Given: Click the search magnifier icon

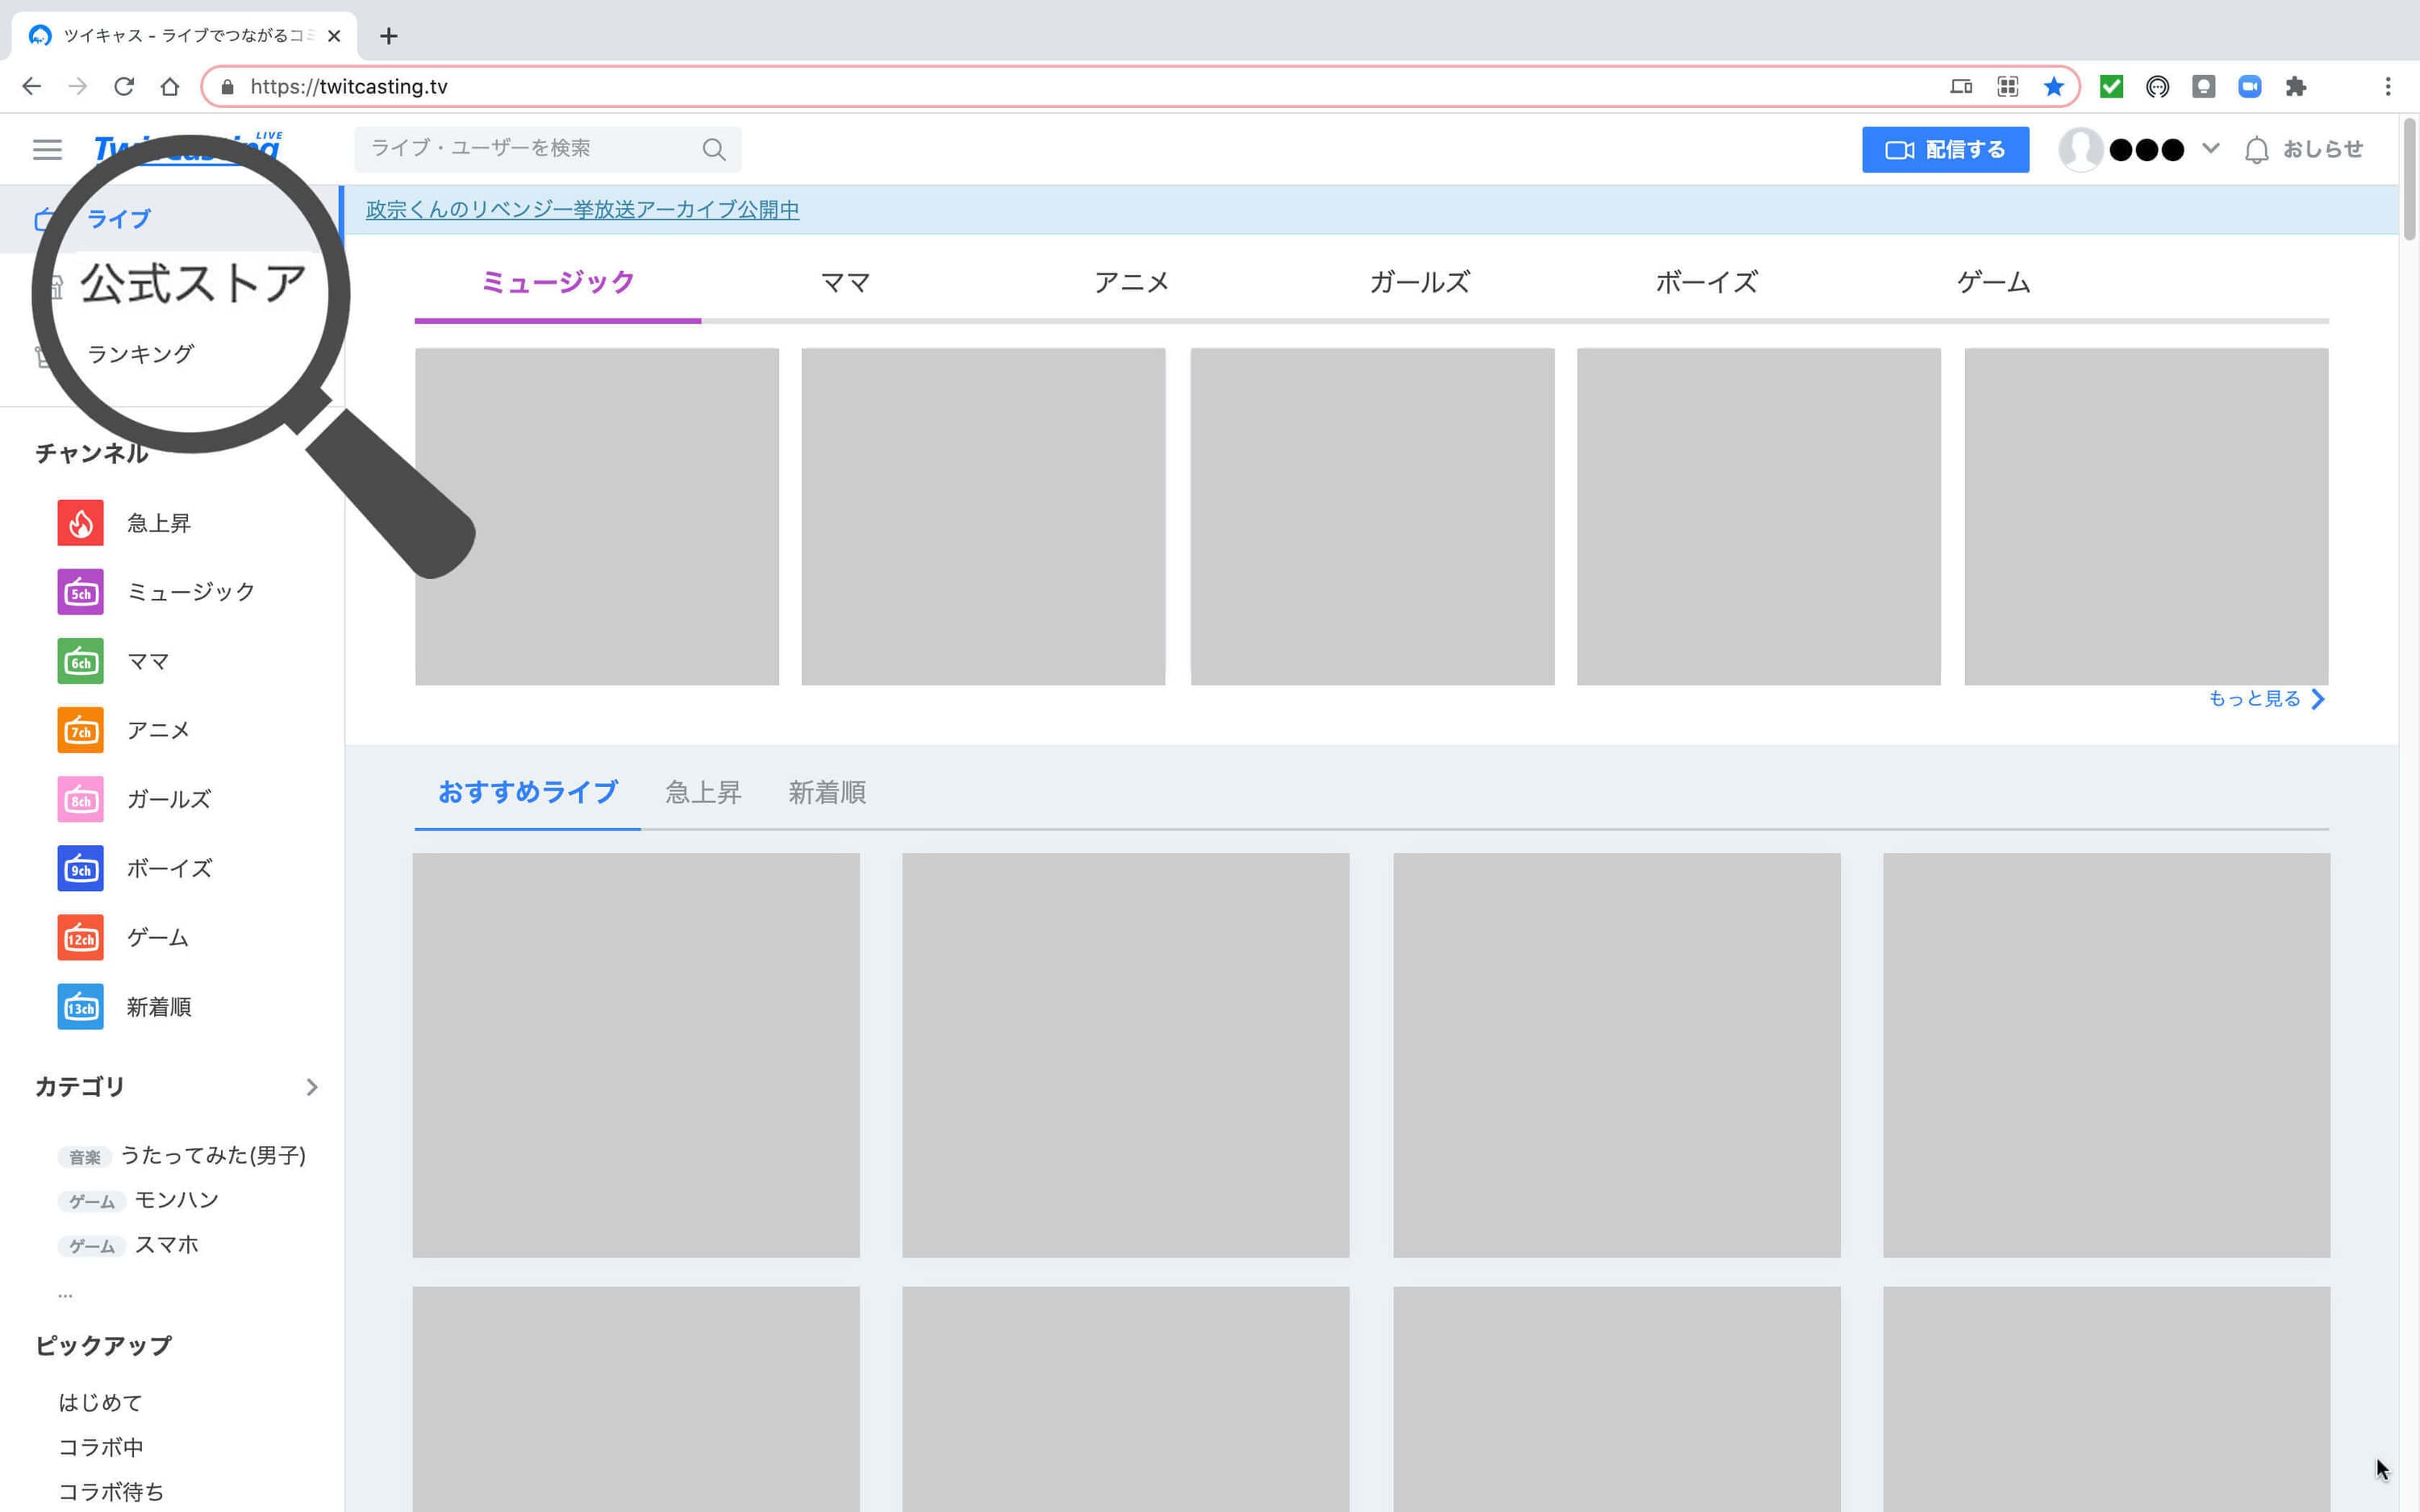Looking at the screenshot, I should [x=713, y=150].
